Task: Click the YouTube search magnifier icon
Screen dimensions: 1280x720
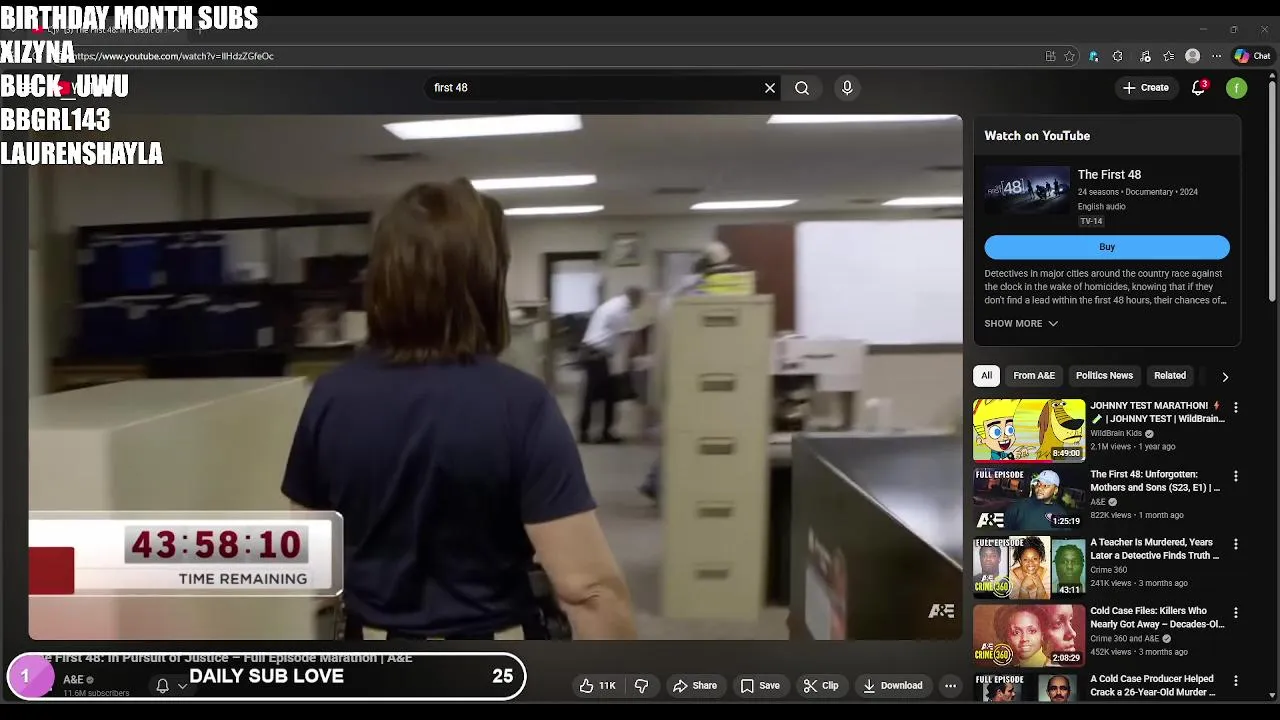Action: 802,88
